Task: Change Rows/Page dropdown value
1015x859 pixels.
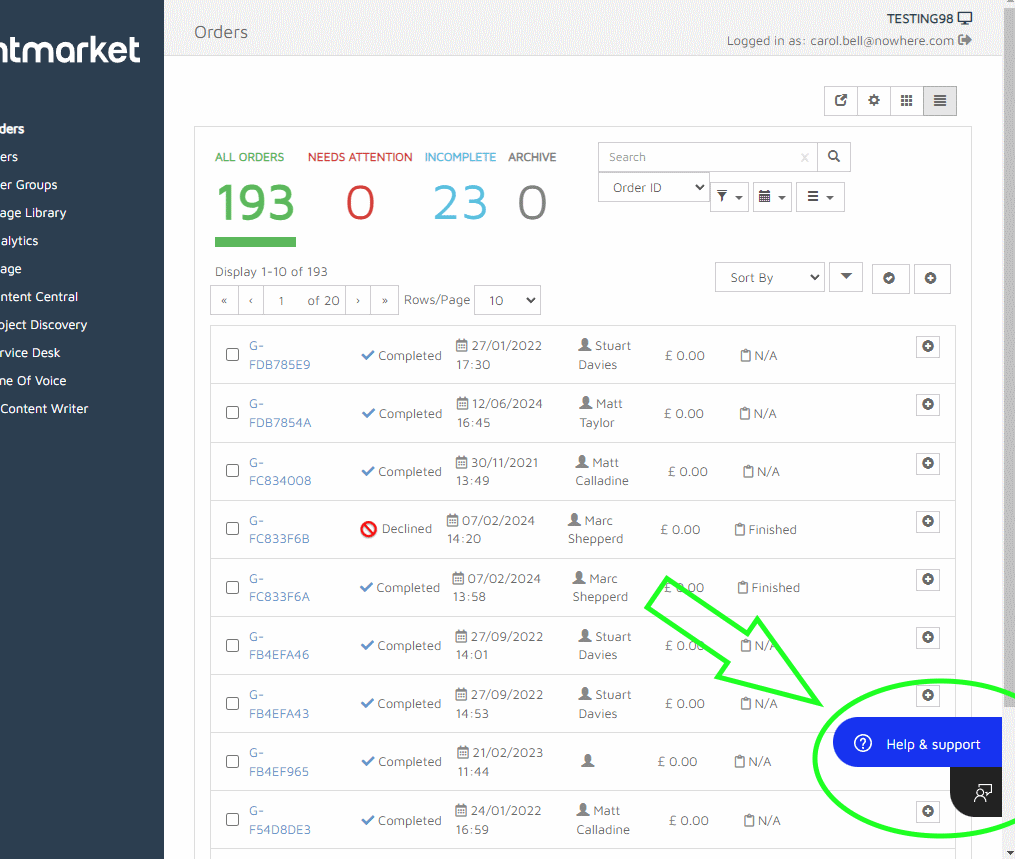Action: click(x=507, y=300)
